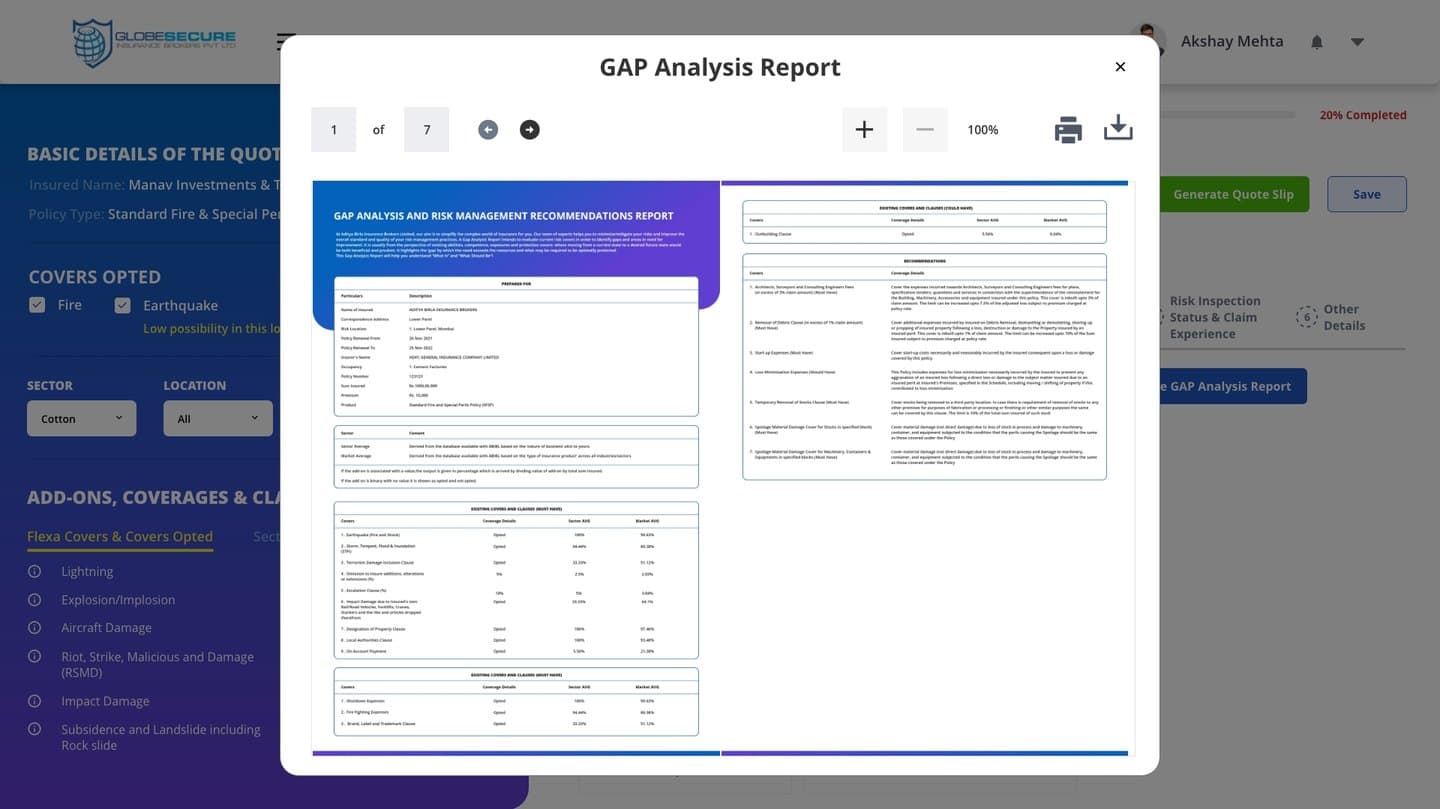Toggle the Earthquake cover checkbox
Image resolution: width=1440 pixels, height=809 pixels.
pos(122,305)
